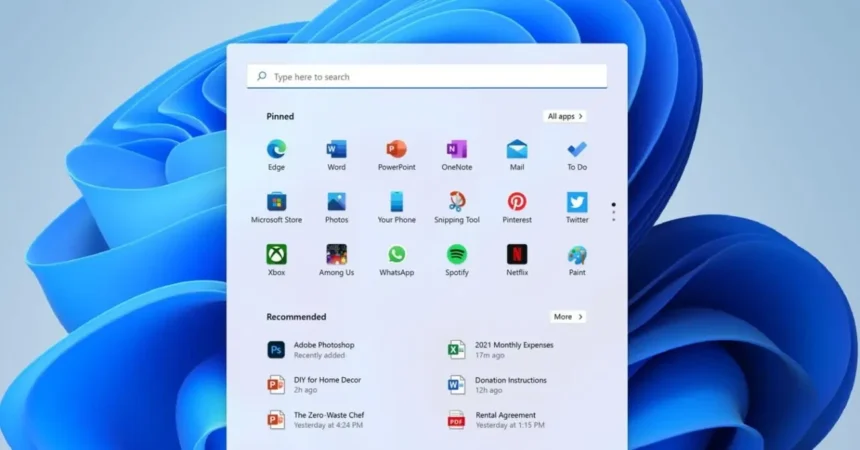The image size is (860, 450).
Task: Open Pinterest pinned app
Action: pyautogui.click(x=517, y=207)
